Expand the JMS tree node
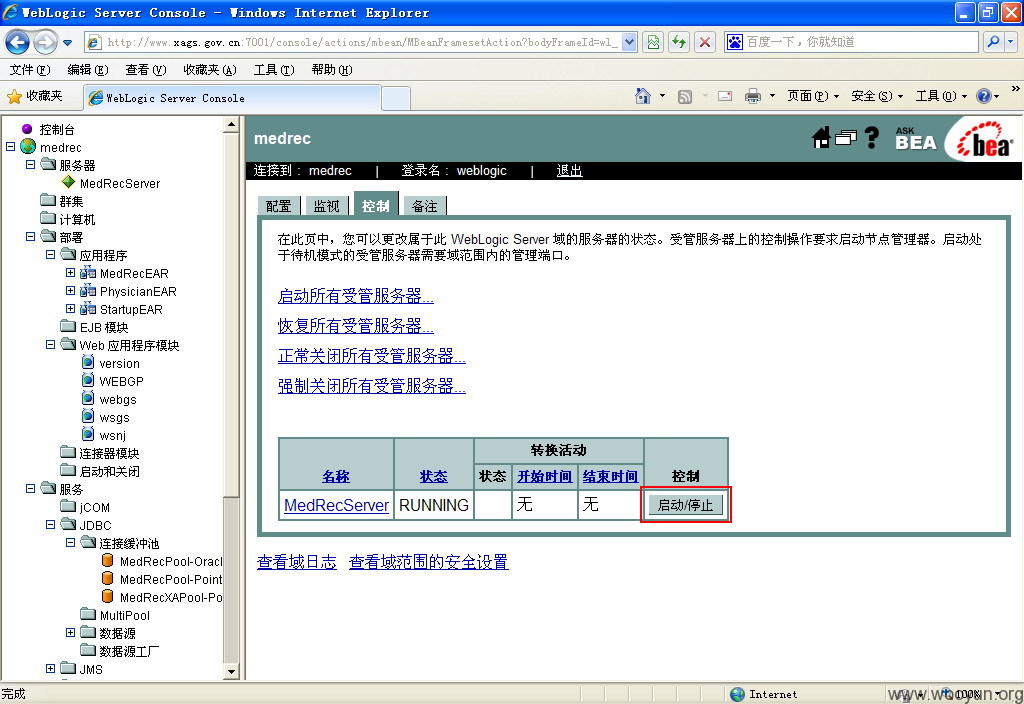1024x704 pixels. (50, 668)
